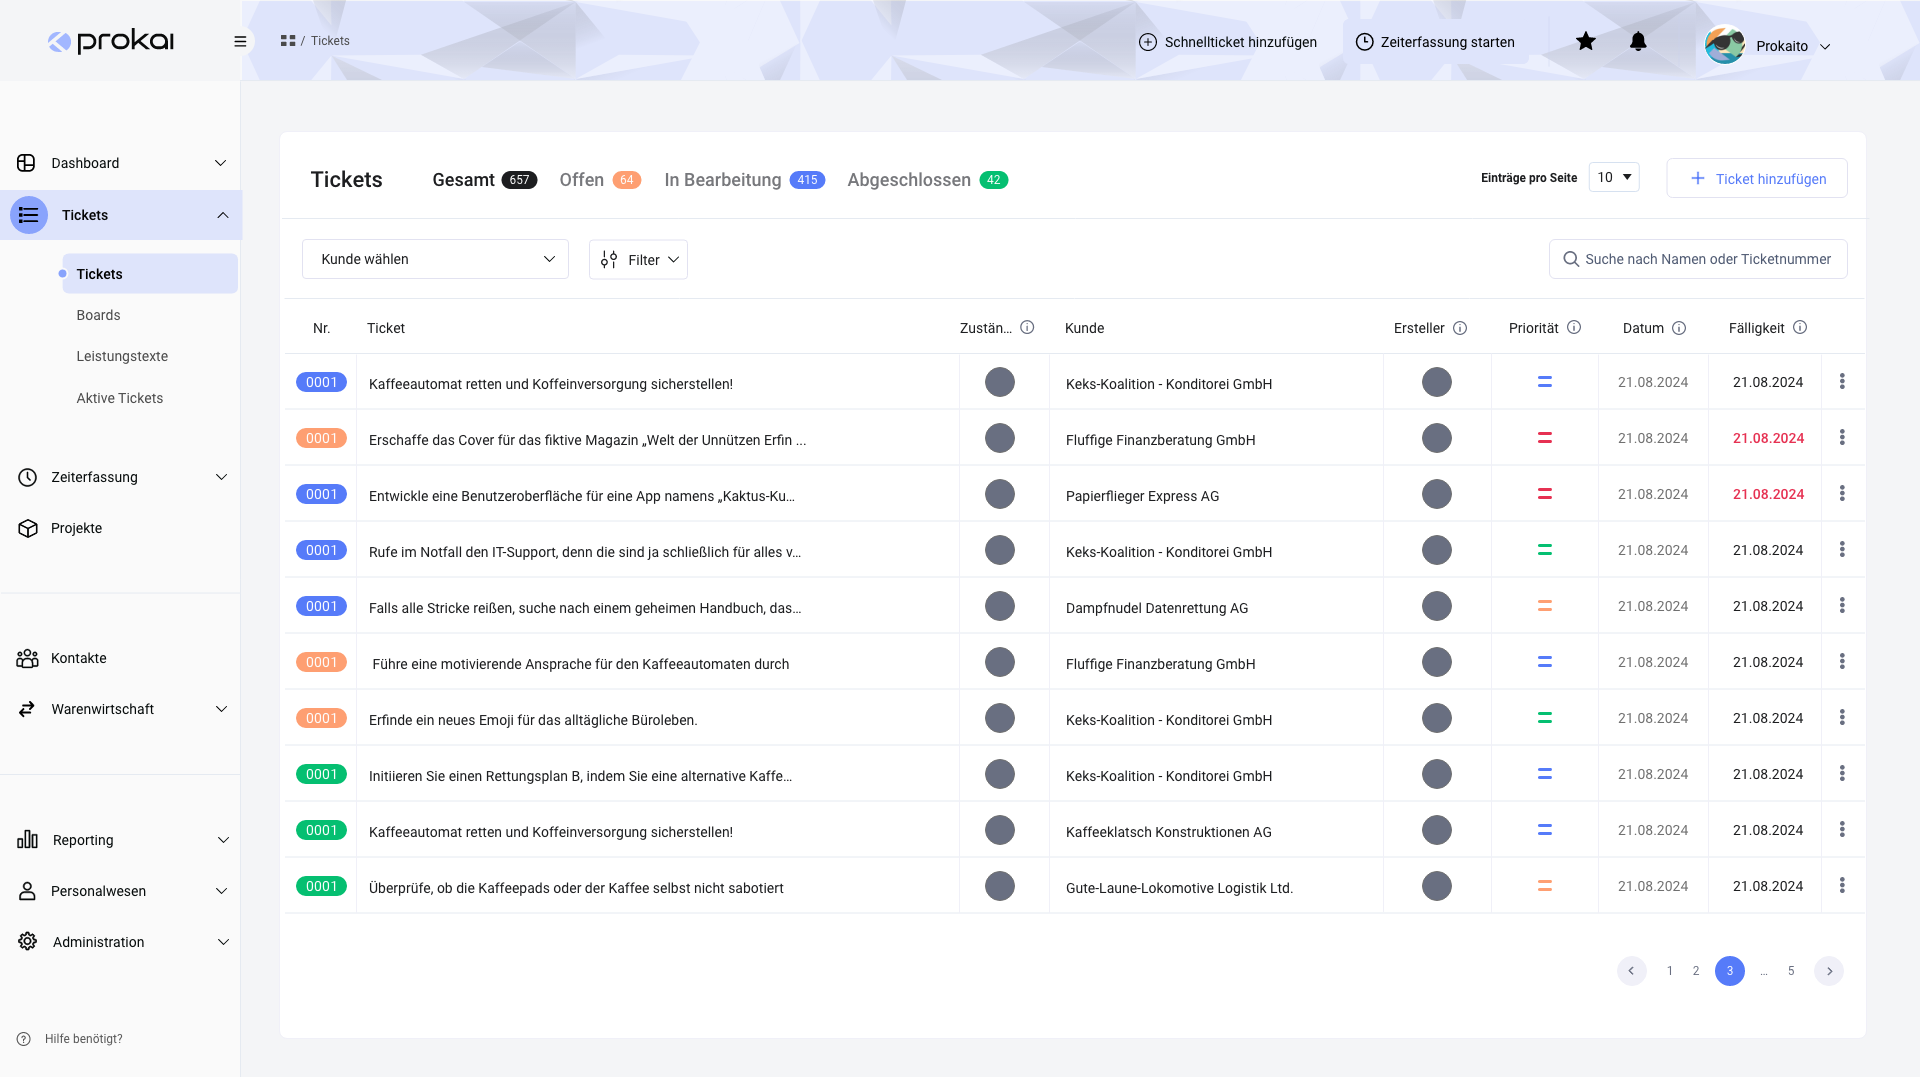The image size is (1920, 1077).
Task: Click info icon beside Fälligkeit column
Action: (x=1800, y=328)
